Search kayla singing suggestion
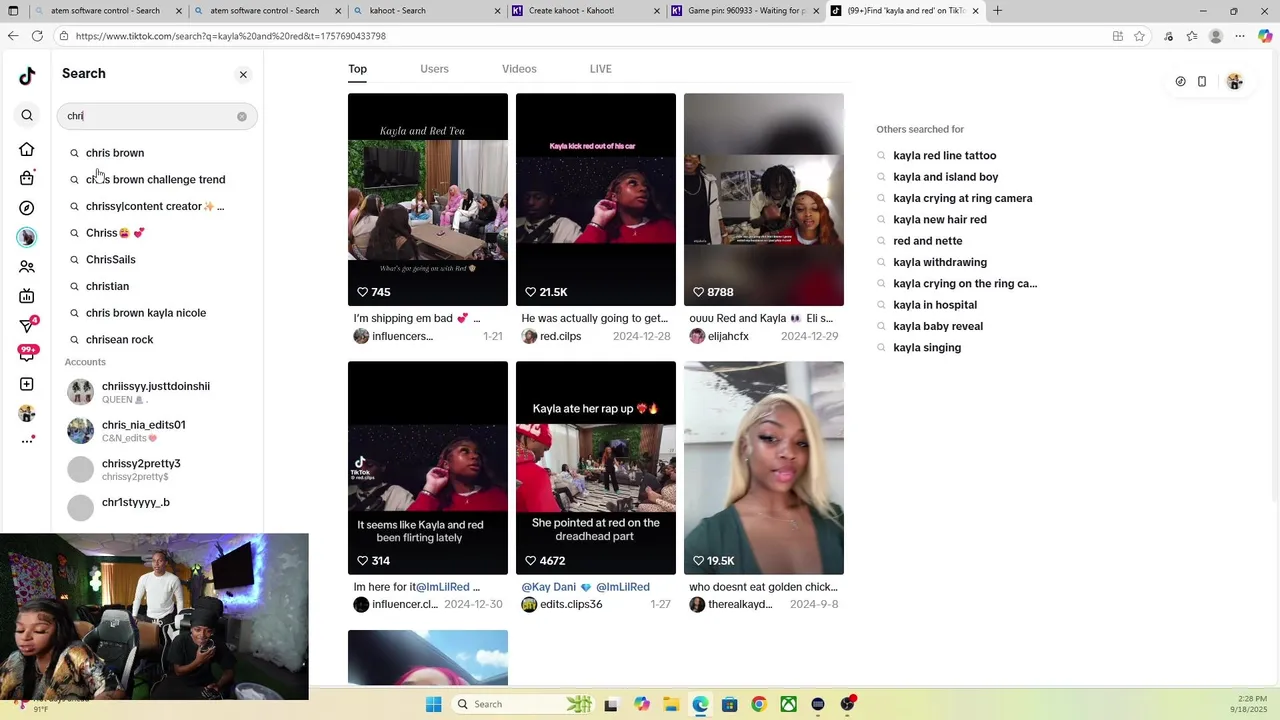The image size is (1280, 720). [927, 347]
